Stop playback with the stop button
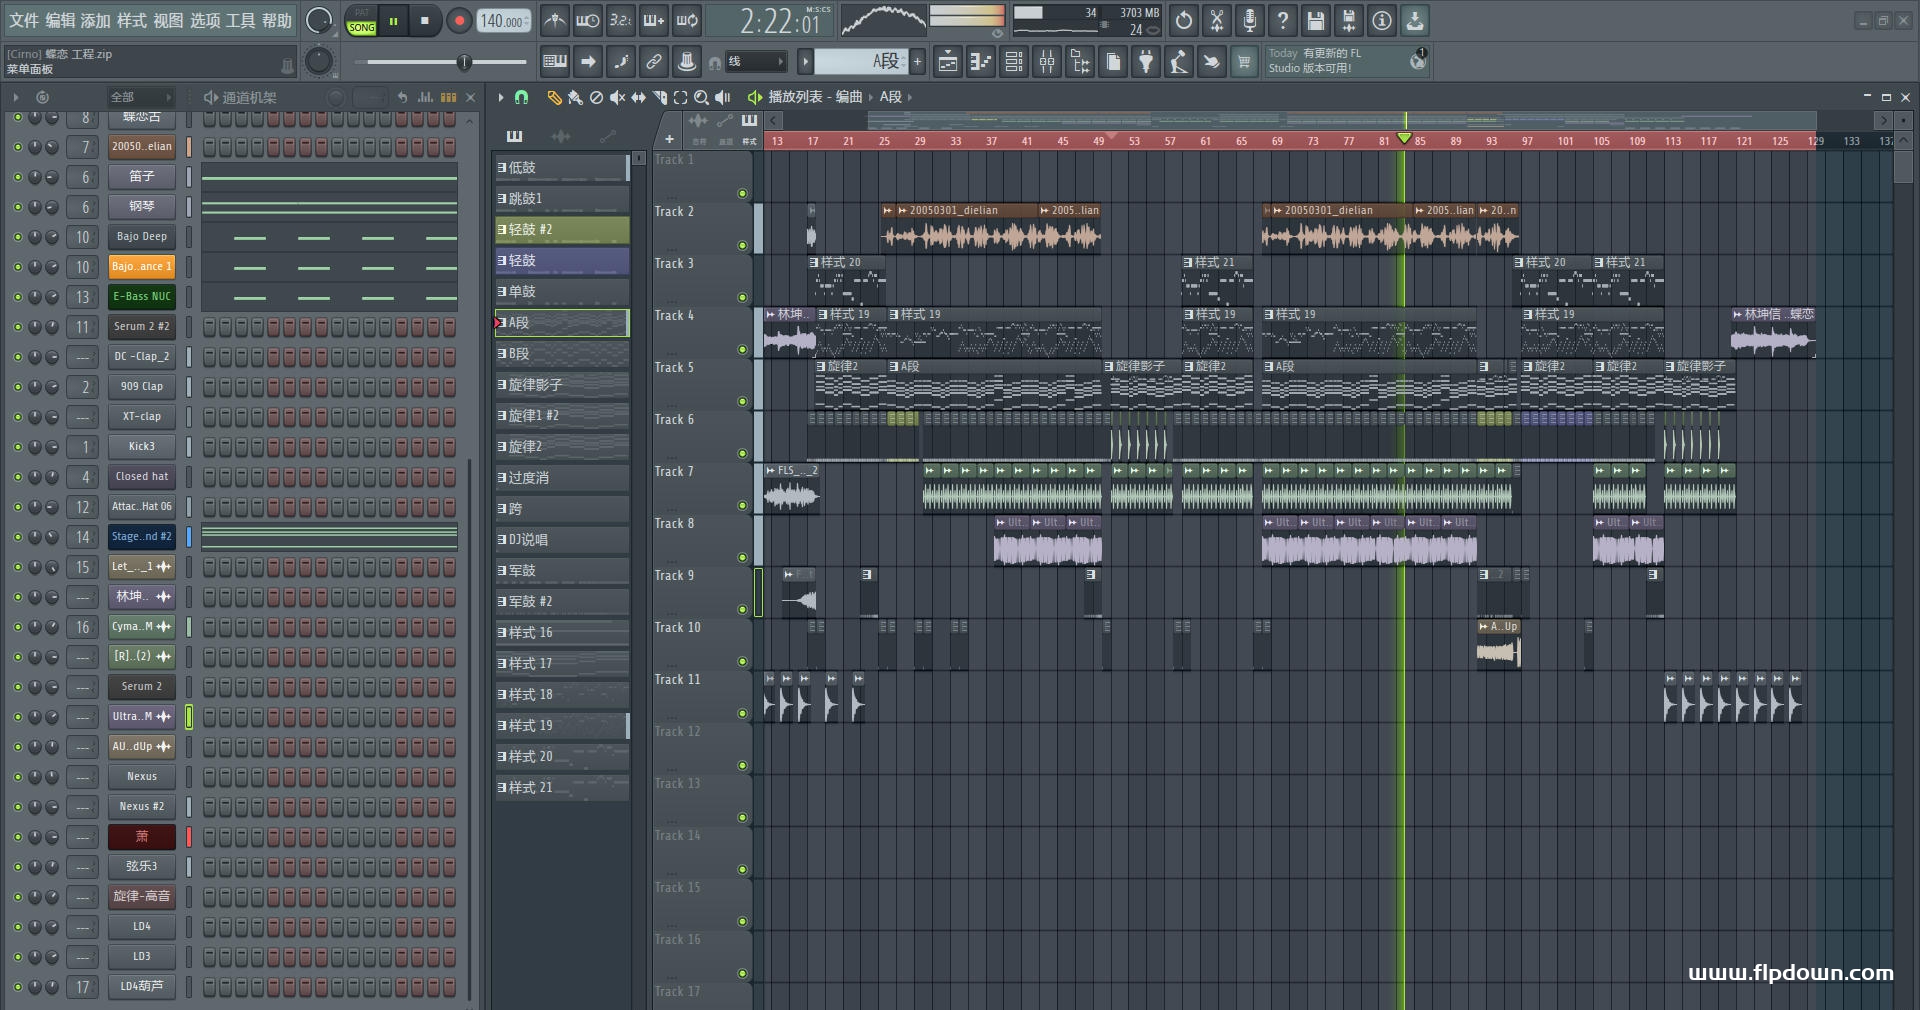The height and width of the screenshot is (1010, 1920). 425,21
